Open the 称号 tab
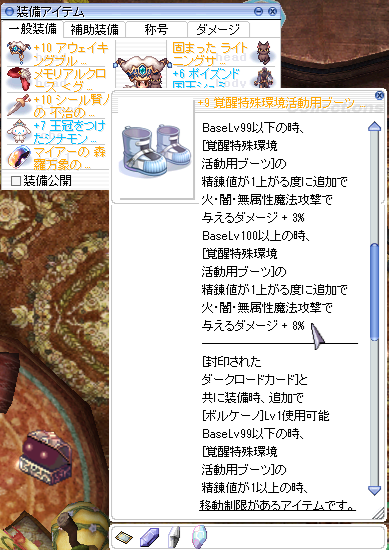This screenshot has height=550, width=389. point(156,30)
